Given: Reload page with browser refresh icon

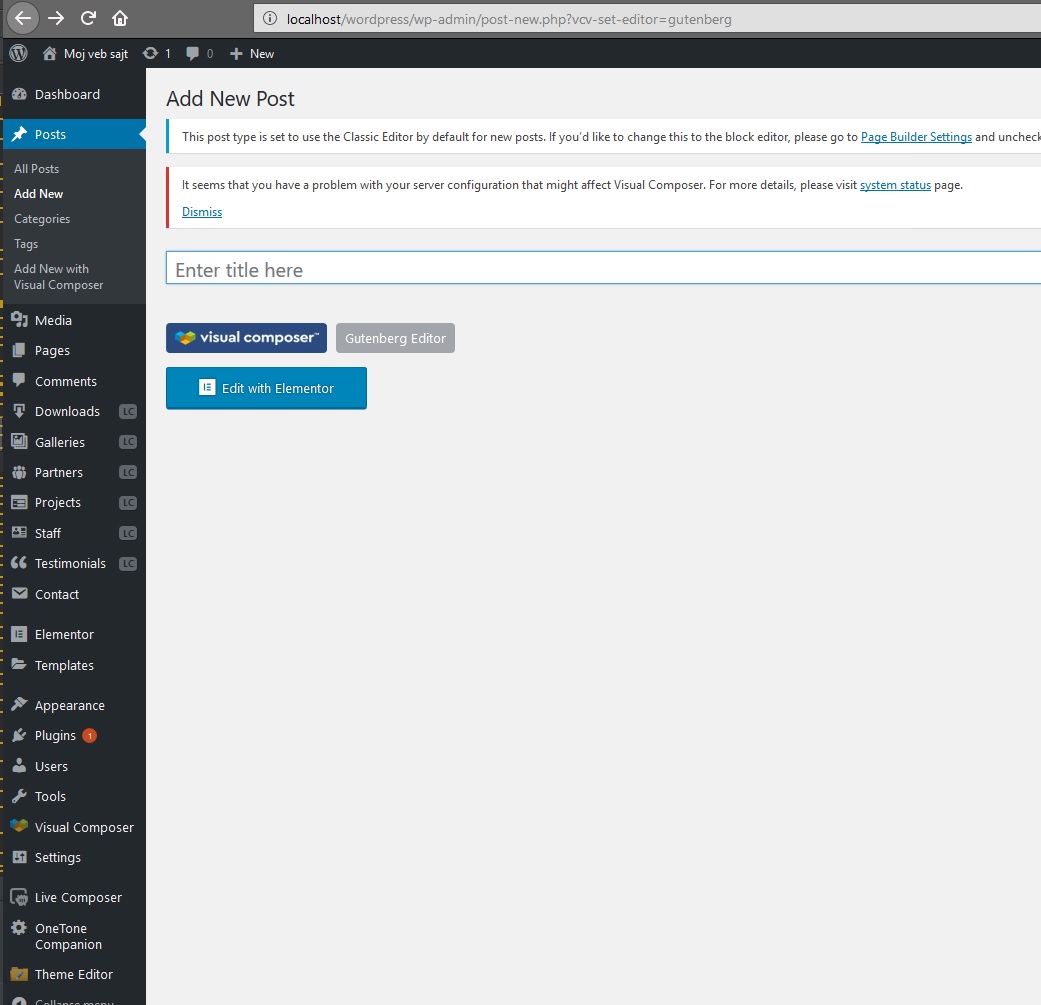Looking at the screenshot, I should point(88,18).
